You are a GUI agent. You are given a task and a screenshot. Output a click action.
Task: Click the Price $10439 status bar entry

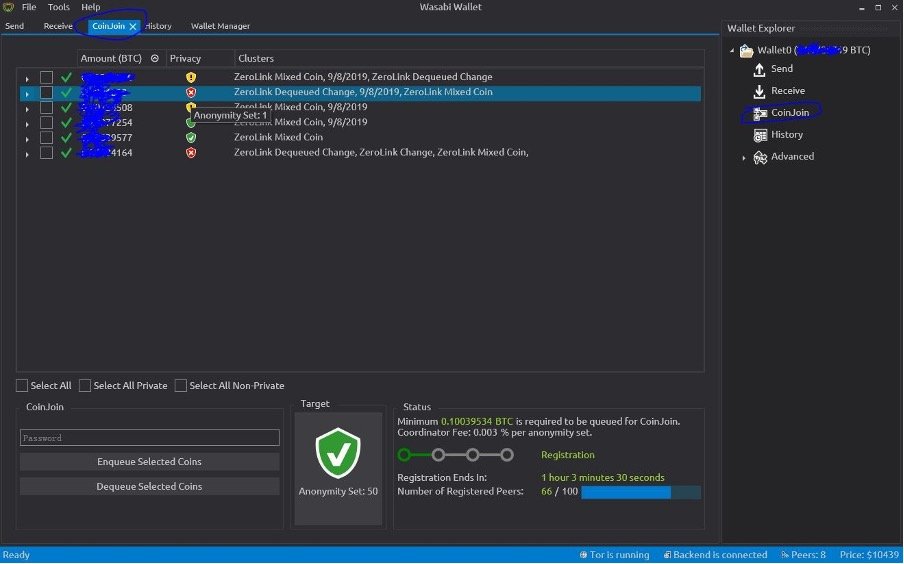[869, 555]
